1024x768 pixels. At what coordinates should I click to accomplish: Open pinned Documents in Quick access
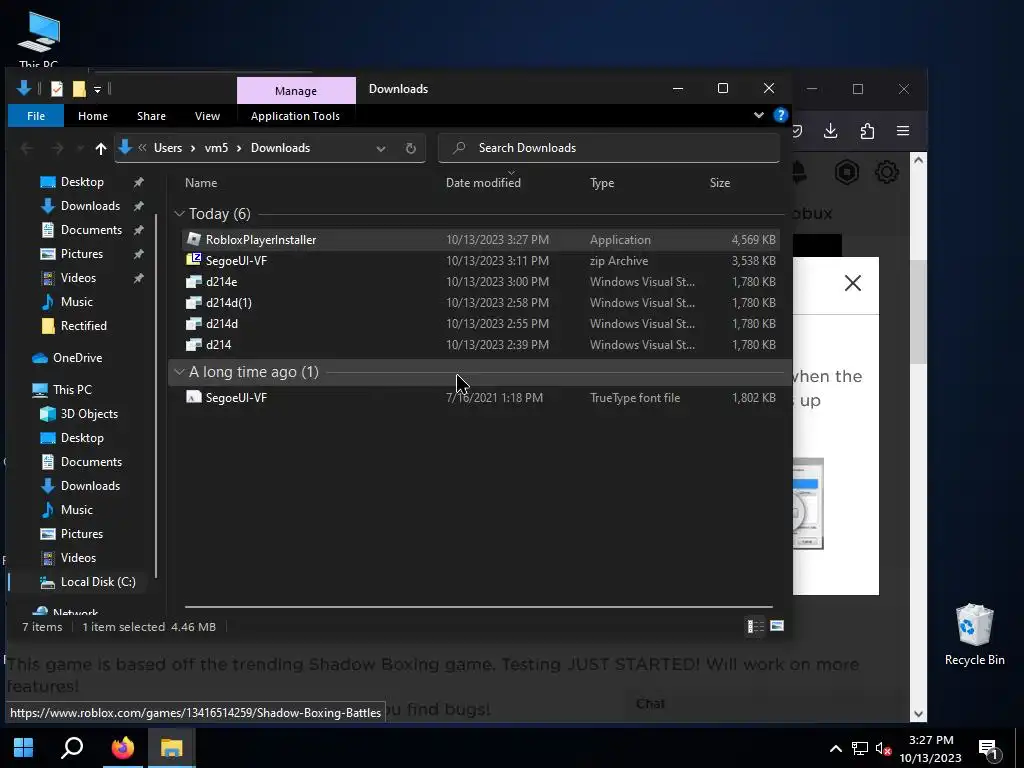pyautogui.click(x=91, y=230)
